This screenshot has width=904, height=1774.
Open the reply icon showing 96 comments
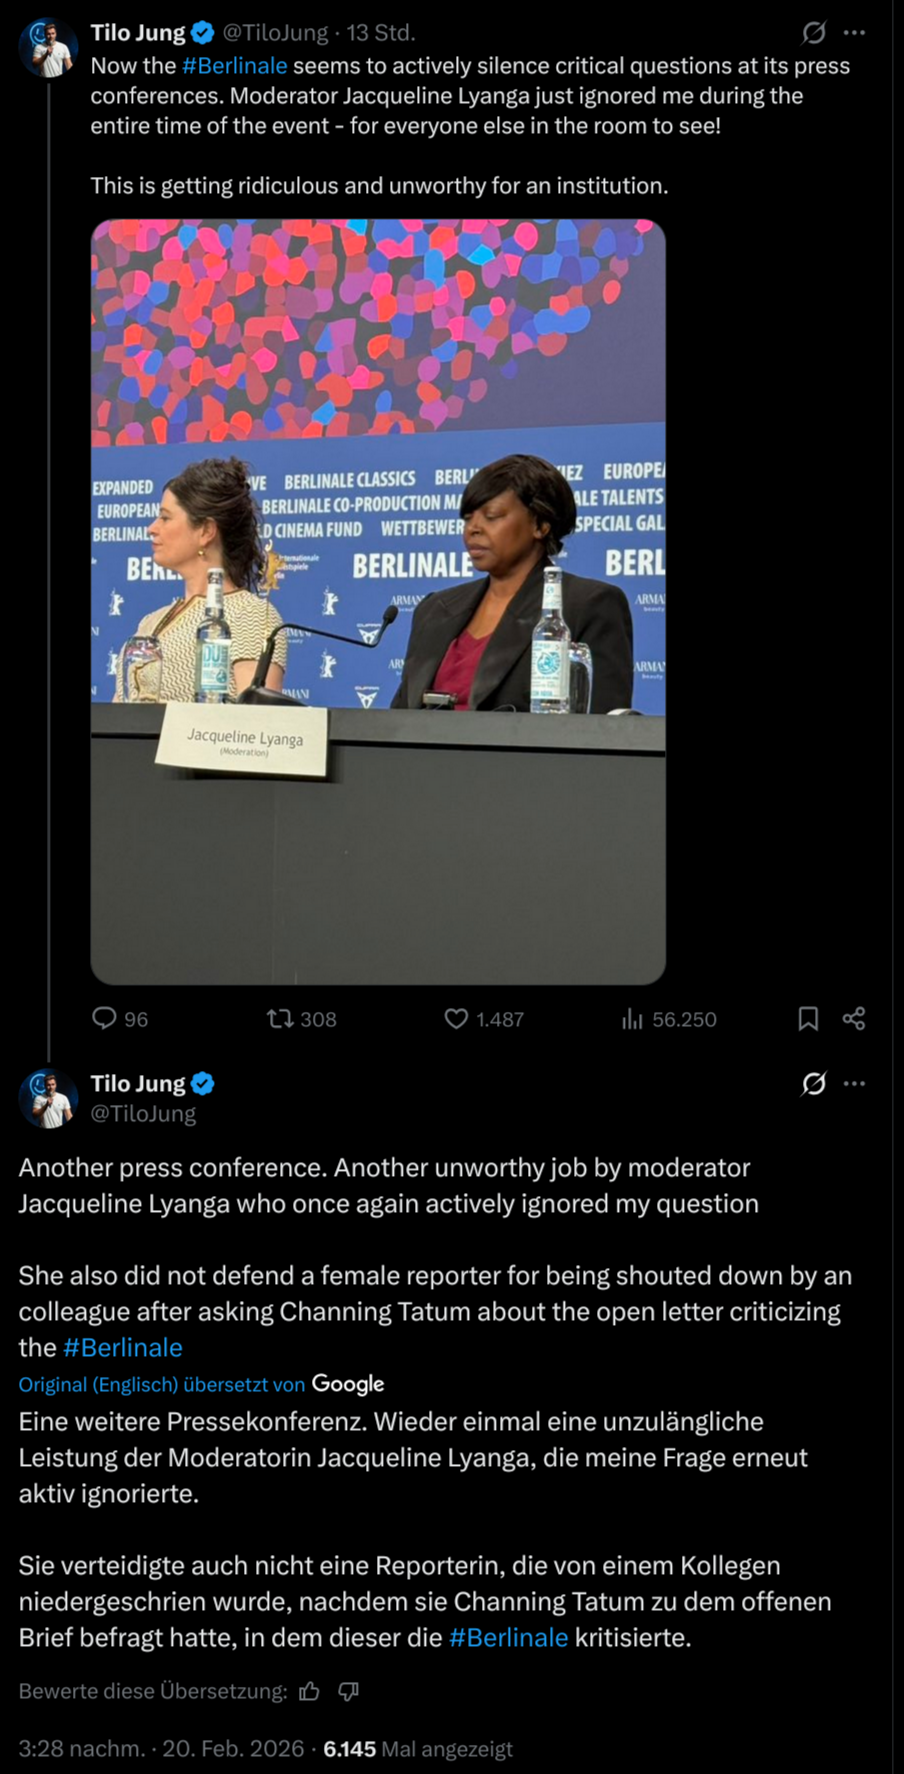[x=104, y=1019]
